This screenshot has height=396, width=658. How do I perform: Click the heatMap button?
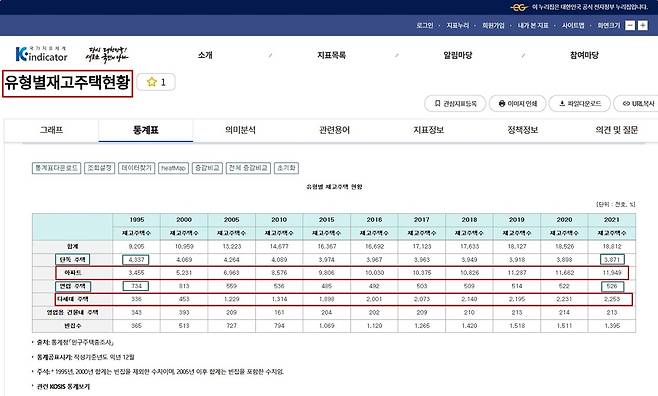click(174, 168)
